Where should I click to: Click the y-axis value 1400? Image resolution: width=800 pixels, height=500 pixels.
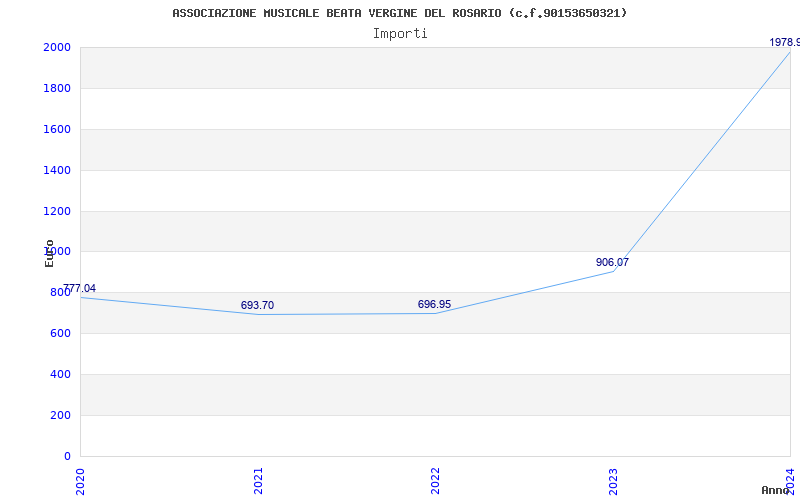click(57, 170)
